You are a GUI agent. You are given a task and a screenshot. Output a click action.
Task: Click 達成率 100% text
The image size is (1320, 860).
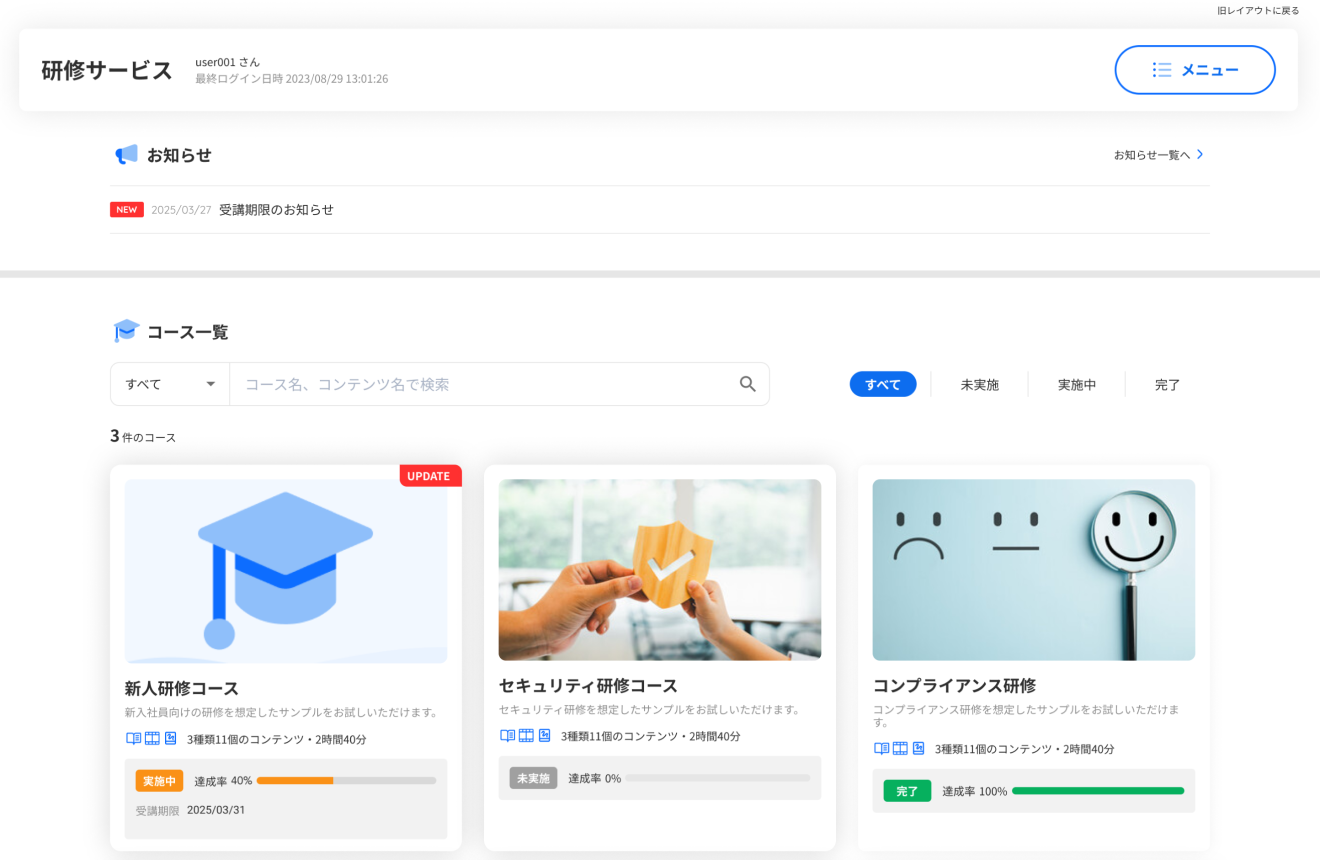point(975,791)
